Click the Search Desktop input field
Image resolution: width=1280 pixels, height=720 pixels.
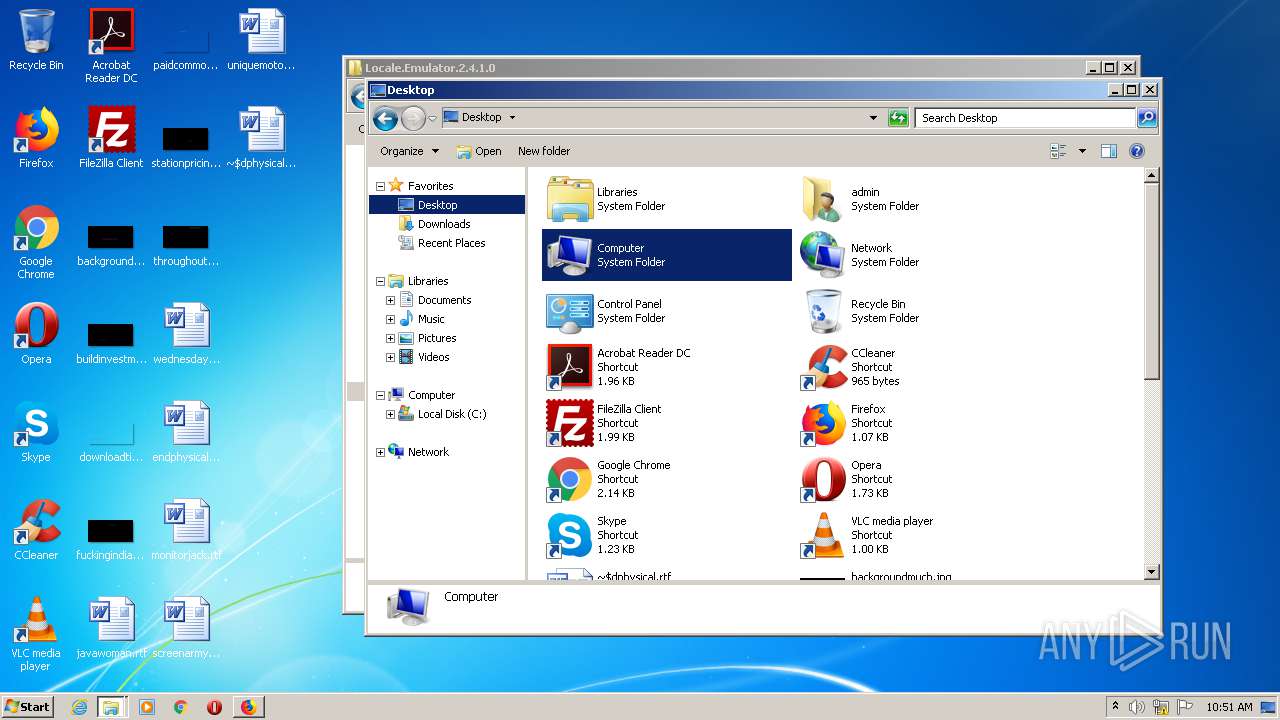coord(1025,118)
